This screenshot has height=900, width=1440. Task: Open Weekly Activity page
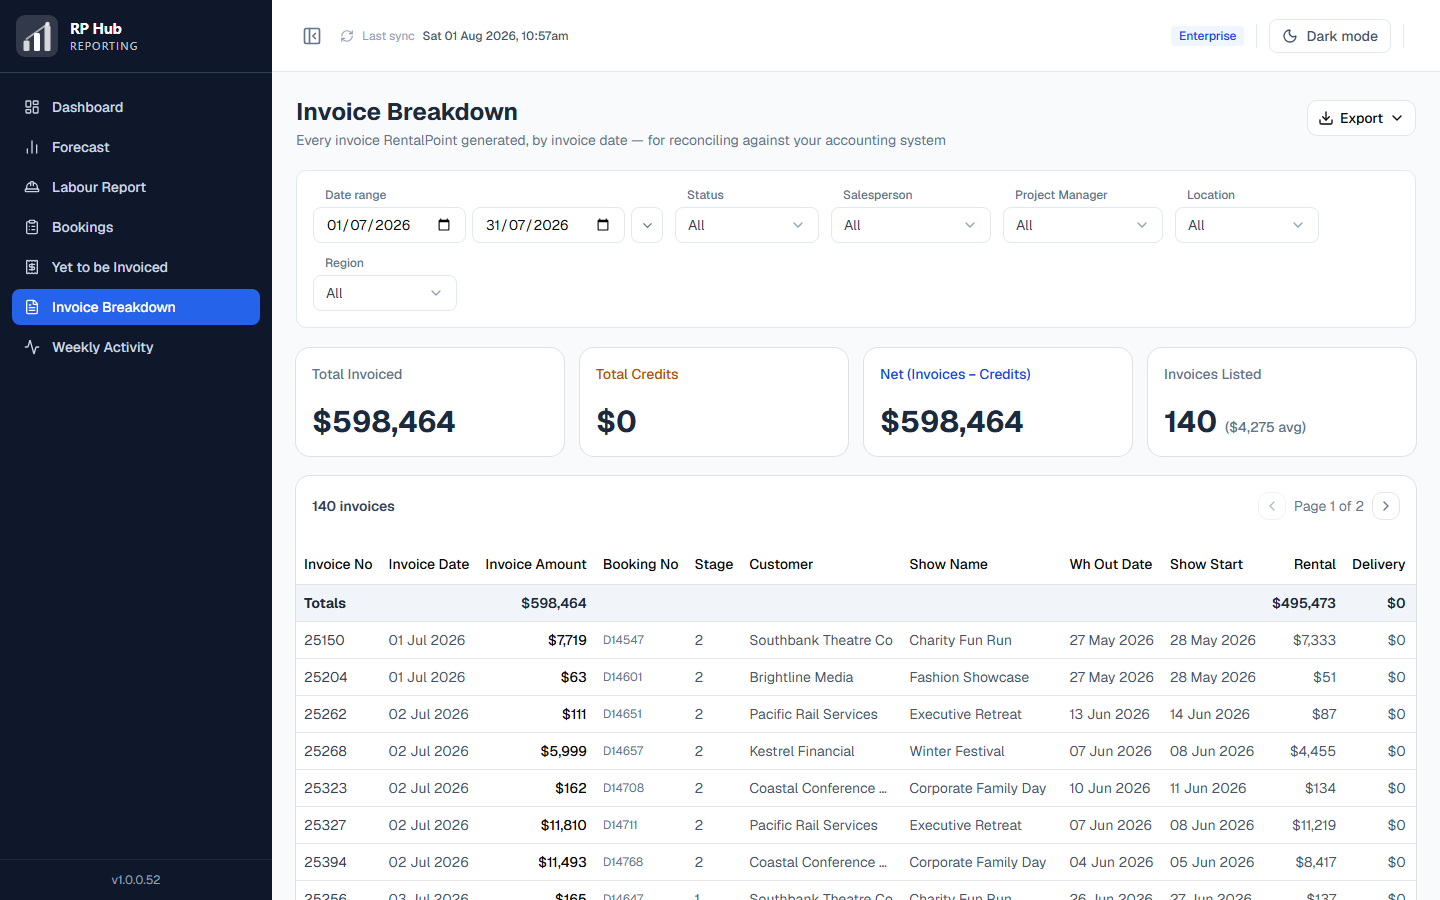click(x=136, y=347)
